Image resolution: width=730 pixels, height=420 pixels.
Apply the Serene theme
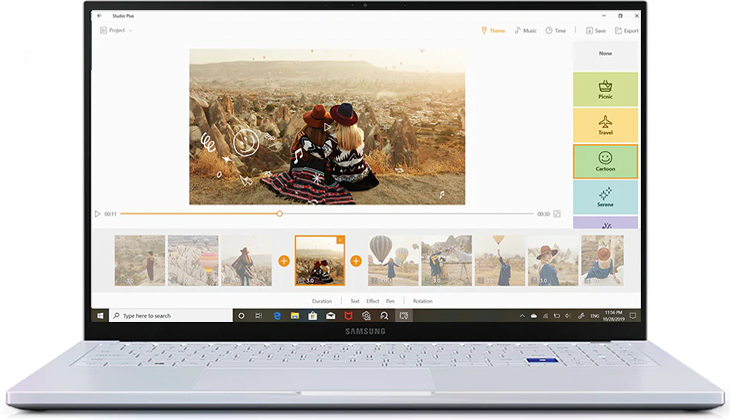coord(605,197)
